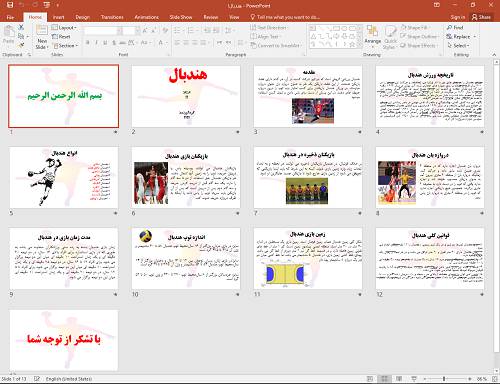Open the View tab
500x384 pixels.
click(234, 17)
